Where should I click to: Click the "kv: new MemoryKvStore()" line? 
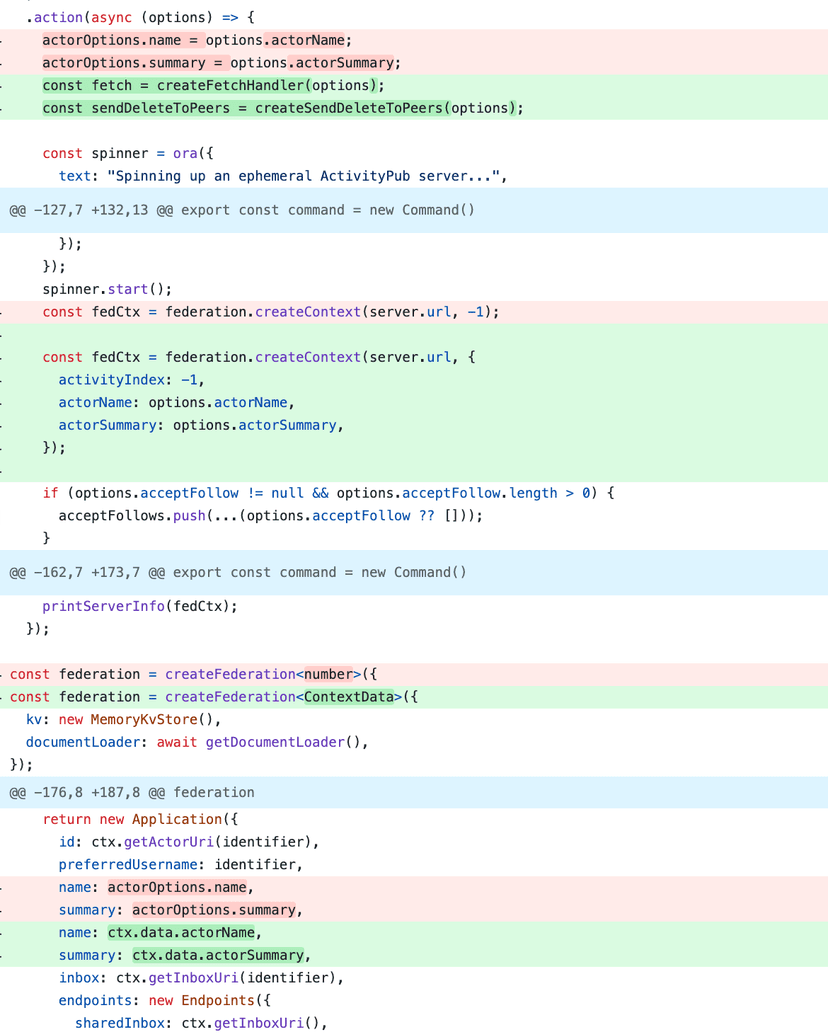point(123,719)
